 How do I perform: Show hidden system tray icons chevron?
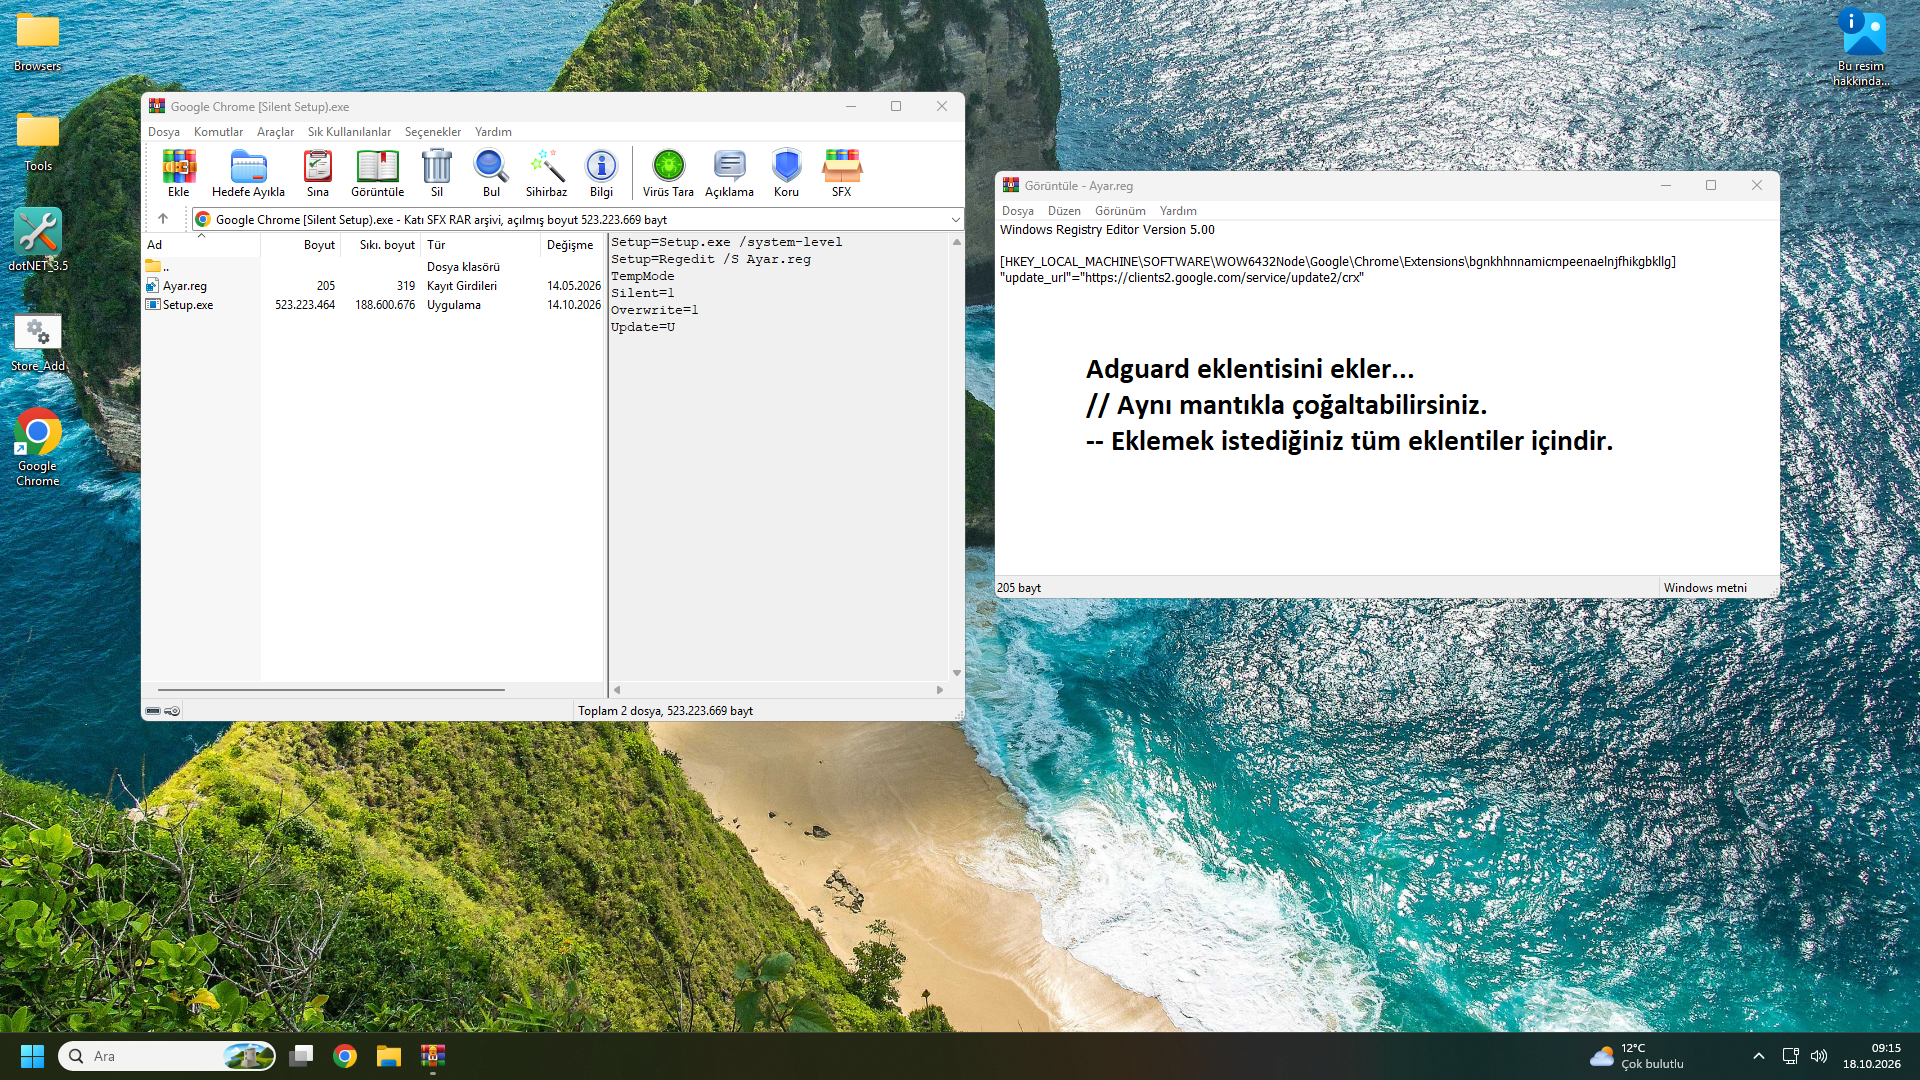1759,1056
